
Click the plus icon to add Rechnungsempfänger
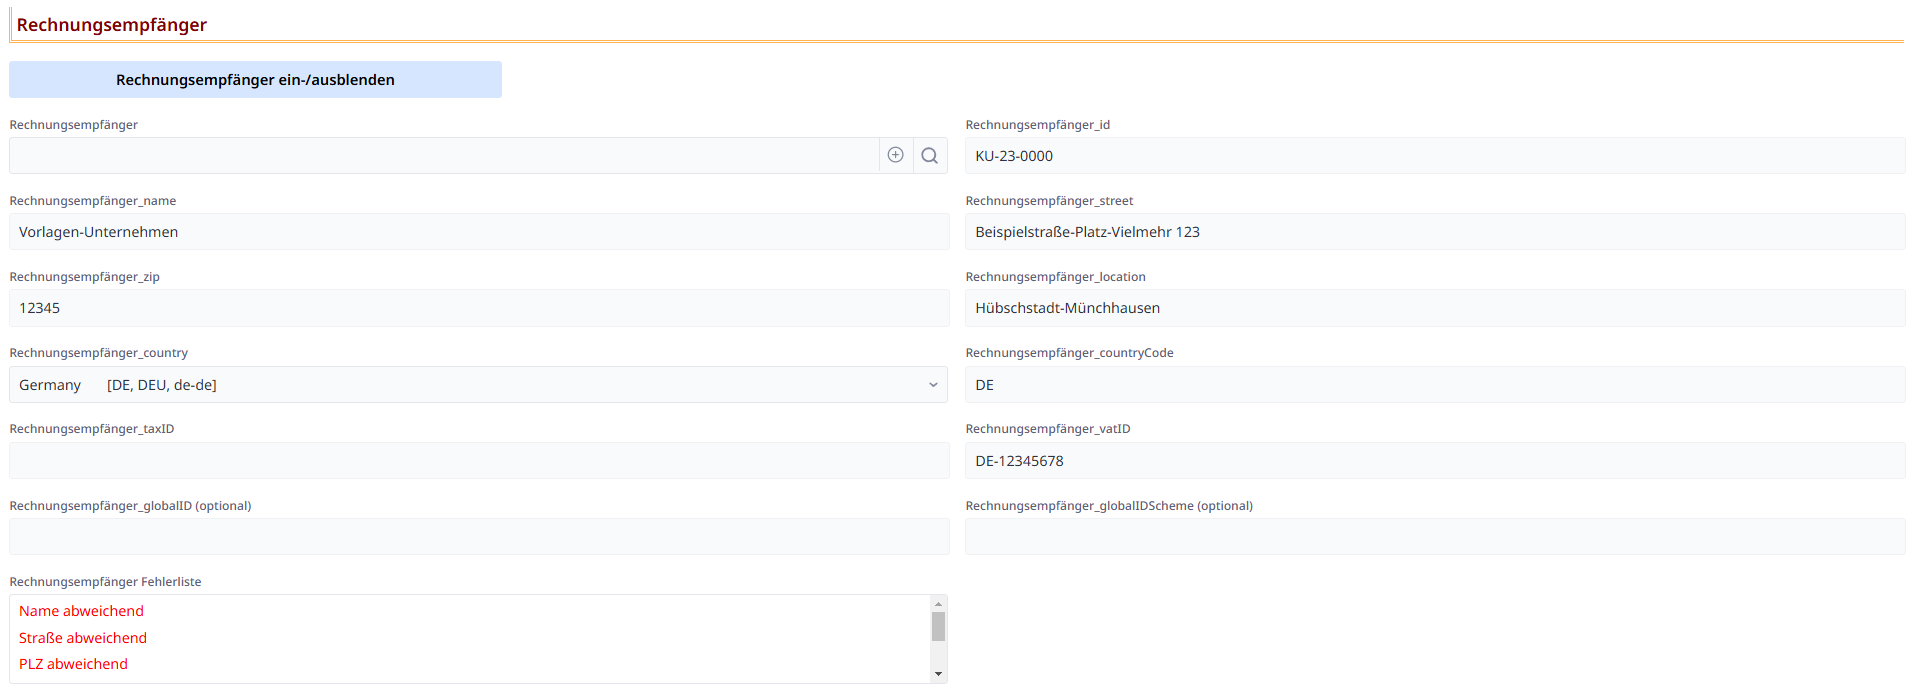(x=895, y=155)
